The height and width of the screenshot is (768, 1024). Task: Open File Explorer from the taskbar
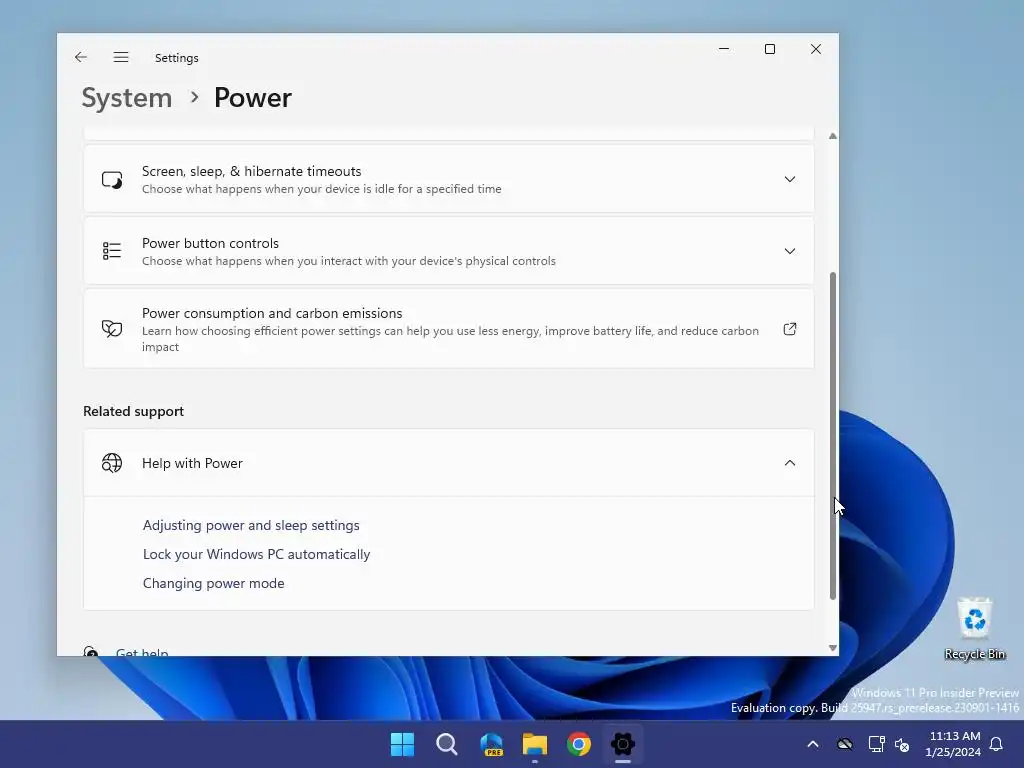[x=535, y=744]
